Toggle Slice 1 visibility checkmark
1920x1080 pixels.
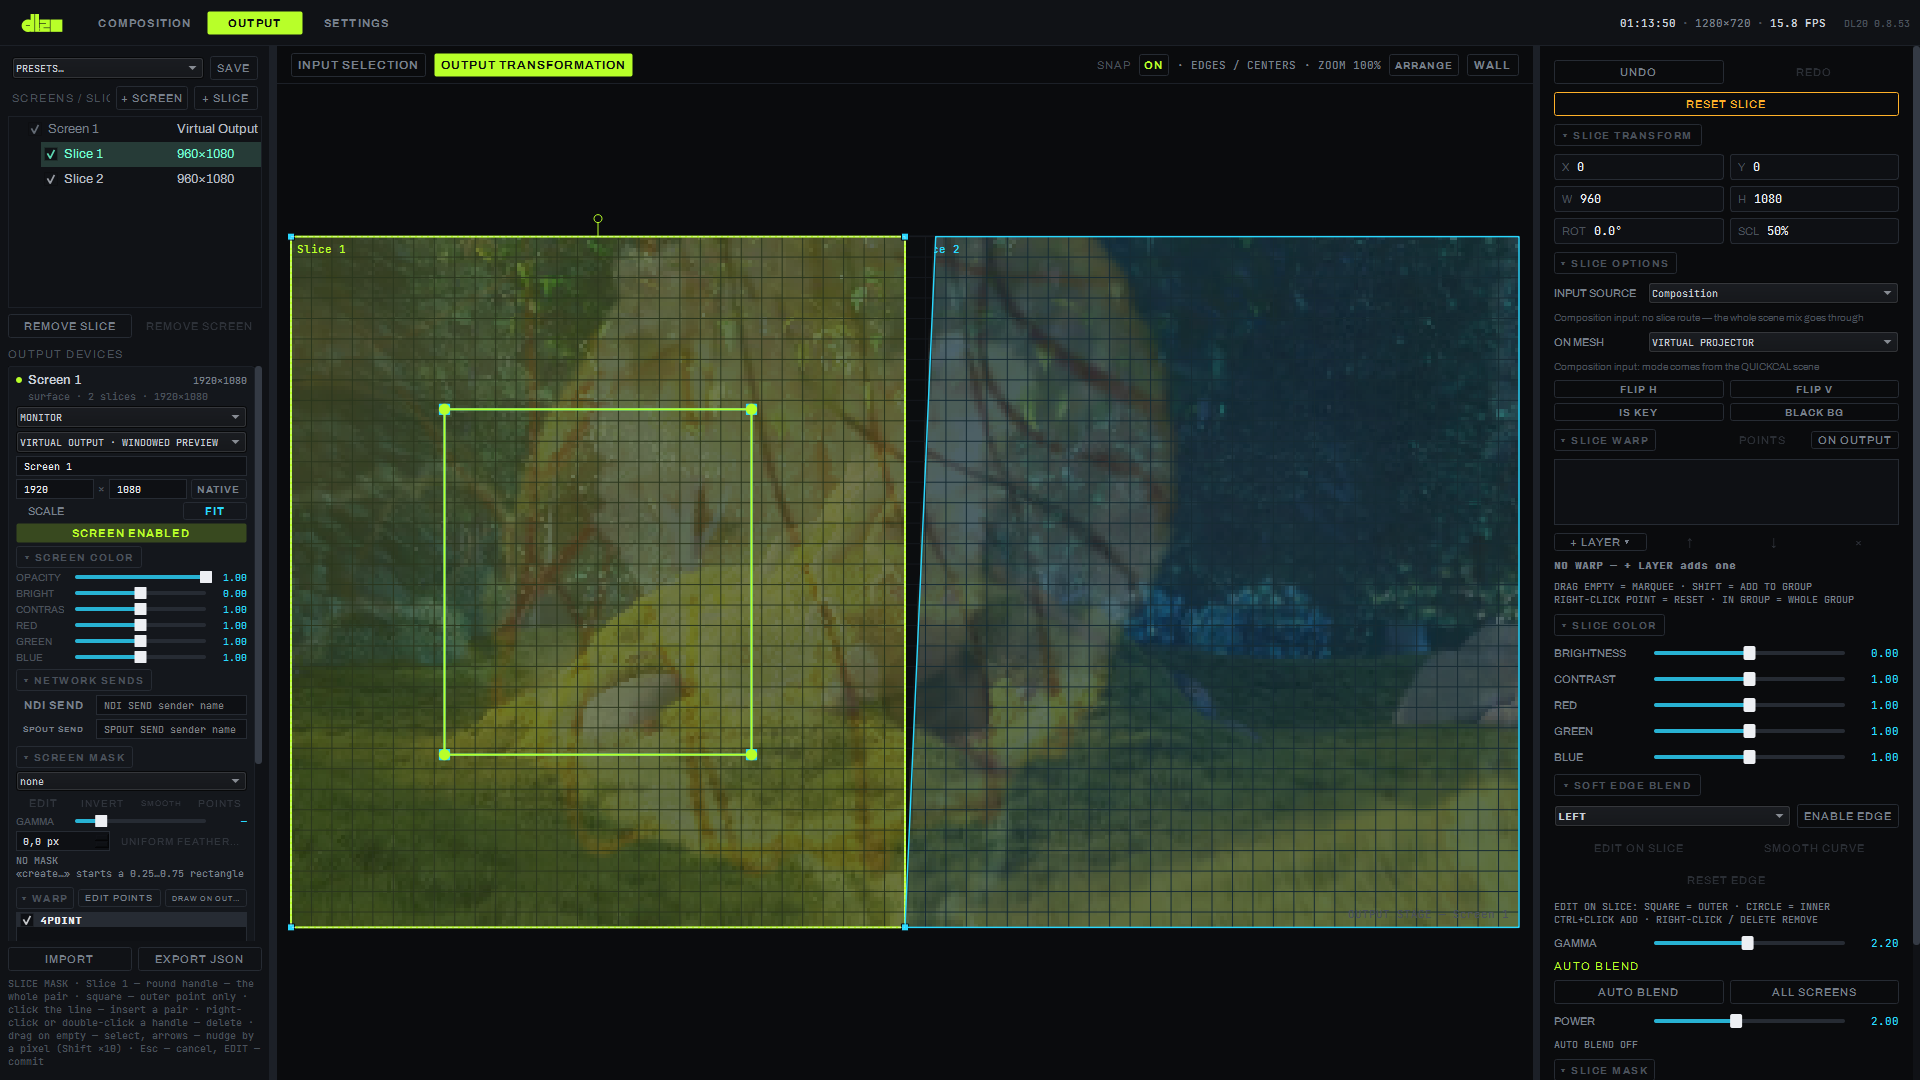pos(51,154)
